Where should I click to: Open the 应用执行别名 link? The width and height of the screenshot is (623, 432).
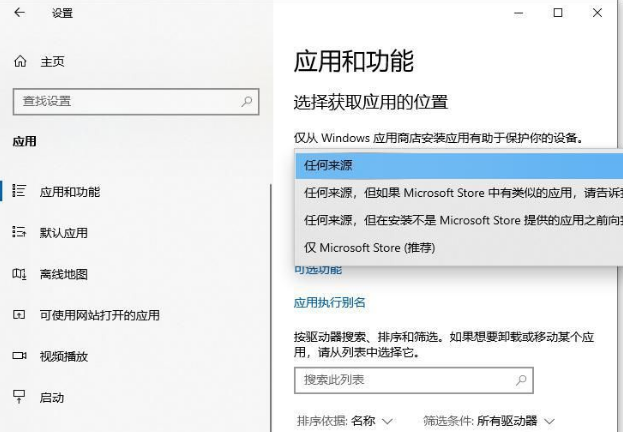pyautogui.click(x=329, y=302)
